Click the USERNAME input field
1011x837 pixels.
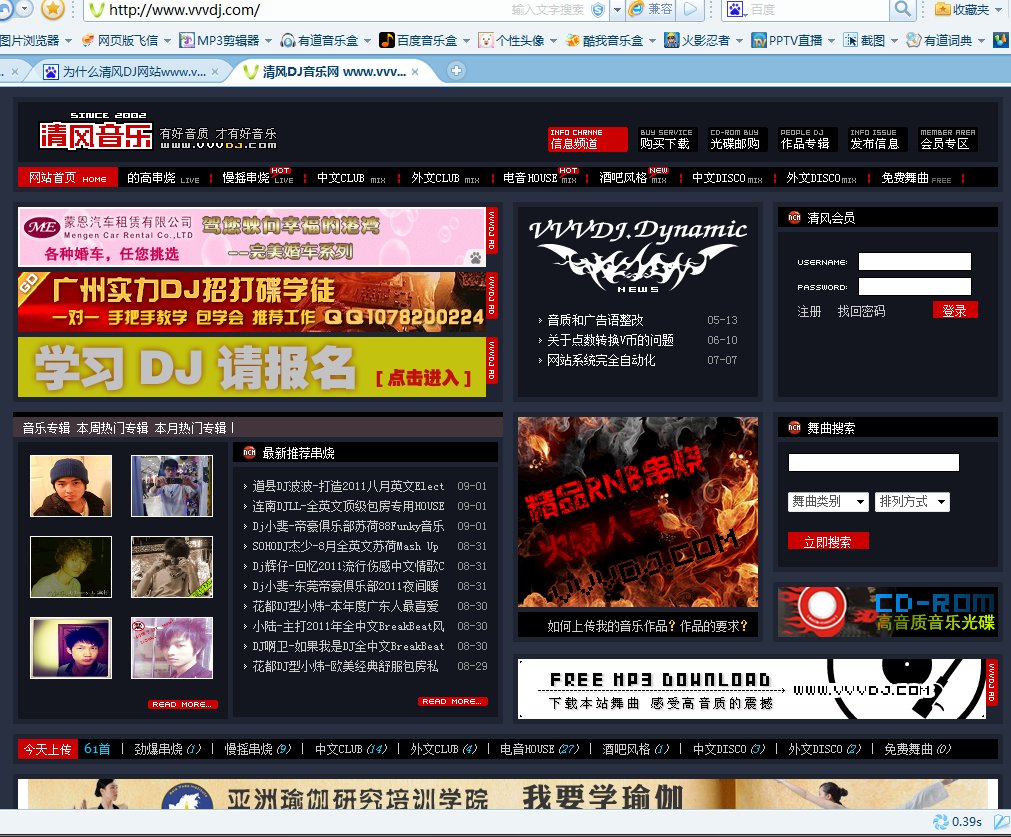pos(914,262)
